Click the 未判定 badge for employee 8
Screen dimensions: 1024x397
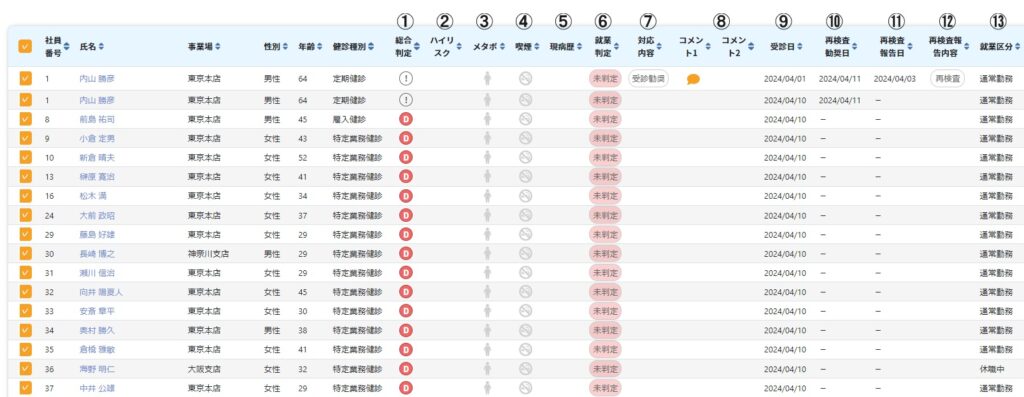tap(605, 119)
